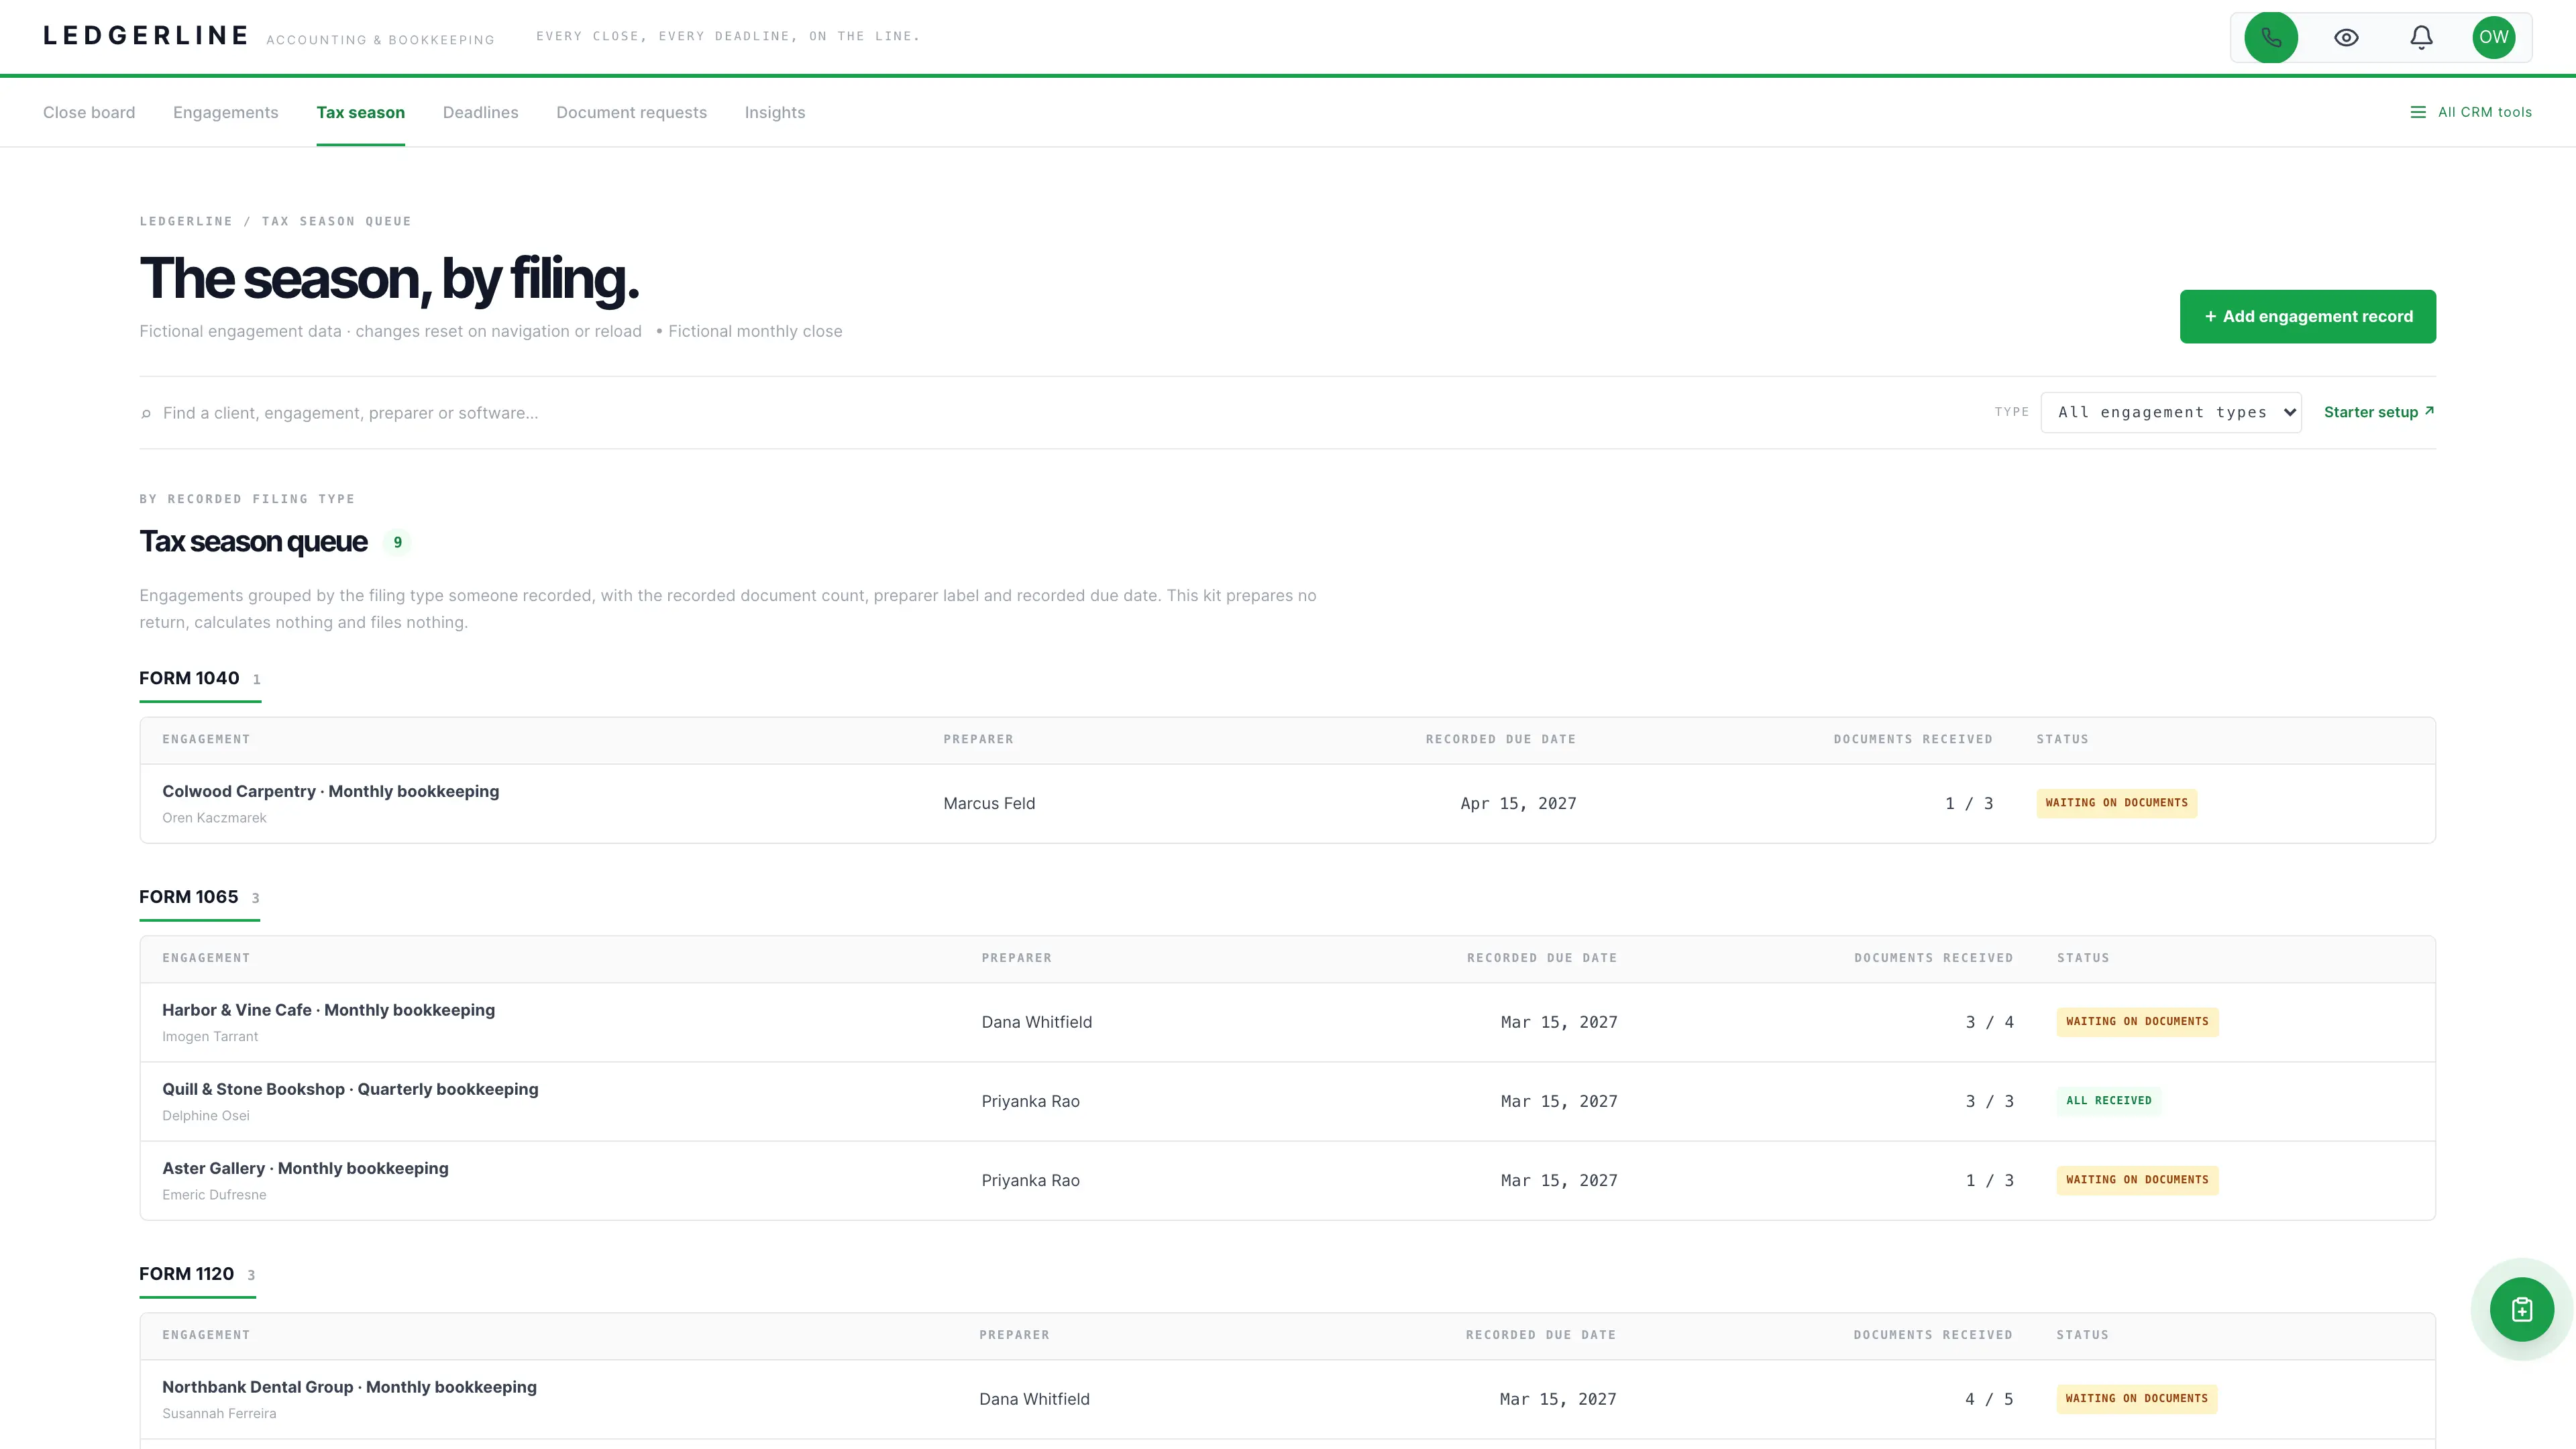The height and width of the screenshot is (1449, 2576).
Task: Select the FORM 1065 group header
Action: coord(199,897)
